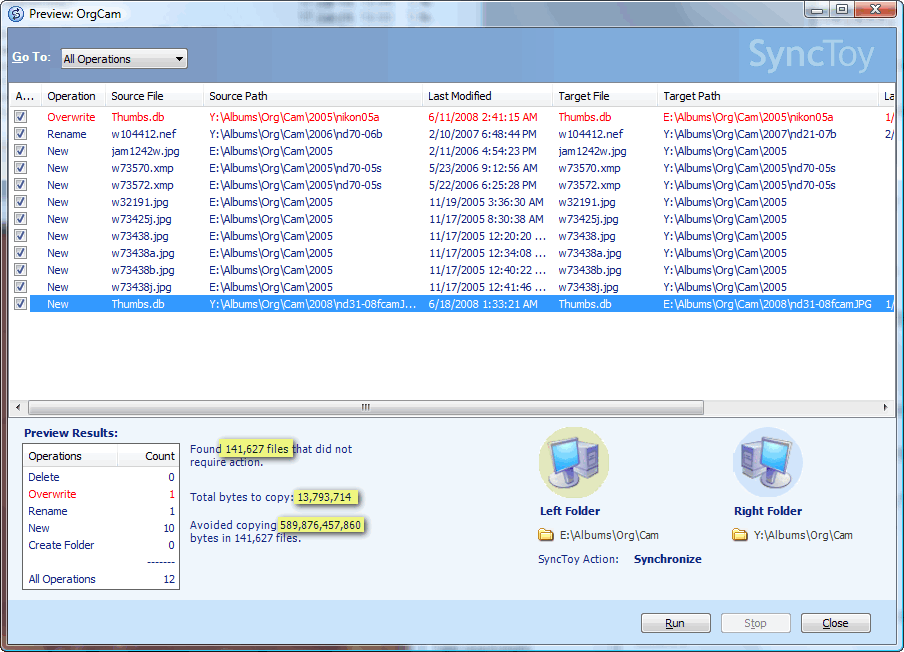Toggle checkbox for w73572.xmp row
Viewport: 904px width, 652px height.
[21, 185]
